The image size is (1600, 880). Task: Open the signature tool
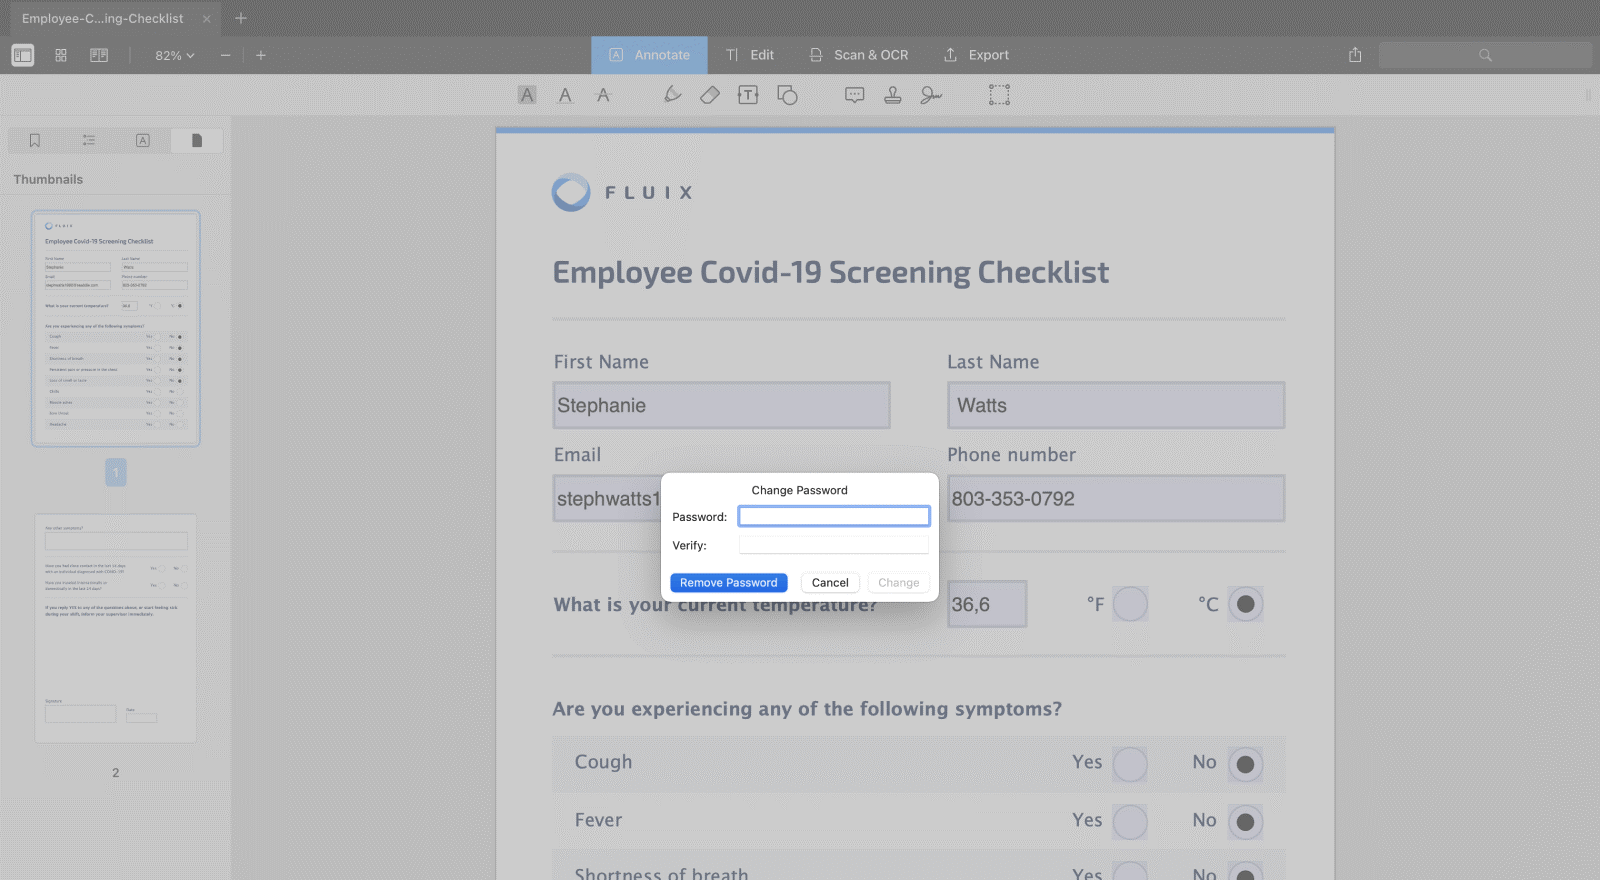coord(931,95)
